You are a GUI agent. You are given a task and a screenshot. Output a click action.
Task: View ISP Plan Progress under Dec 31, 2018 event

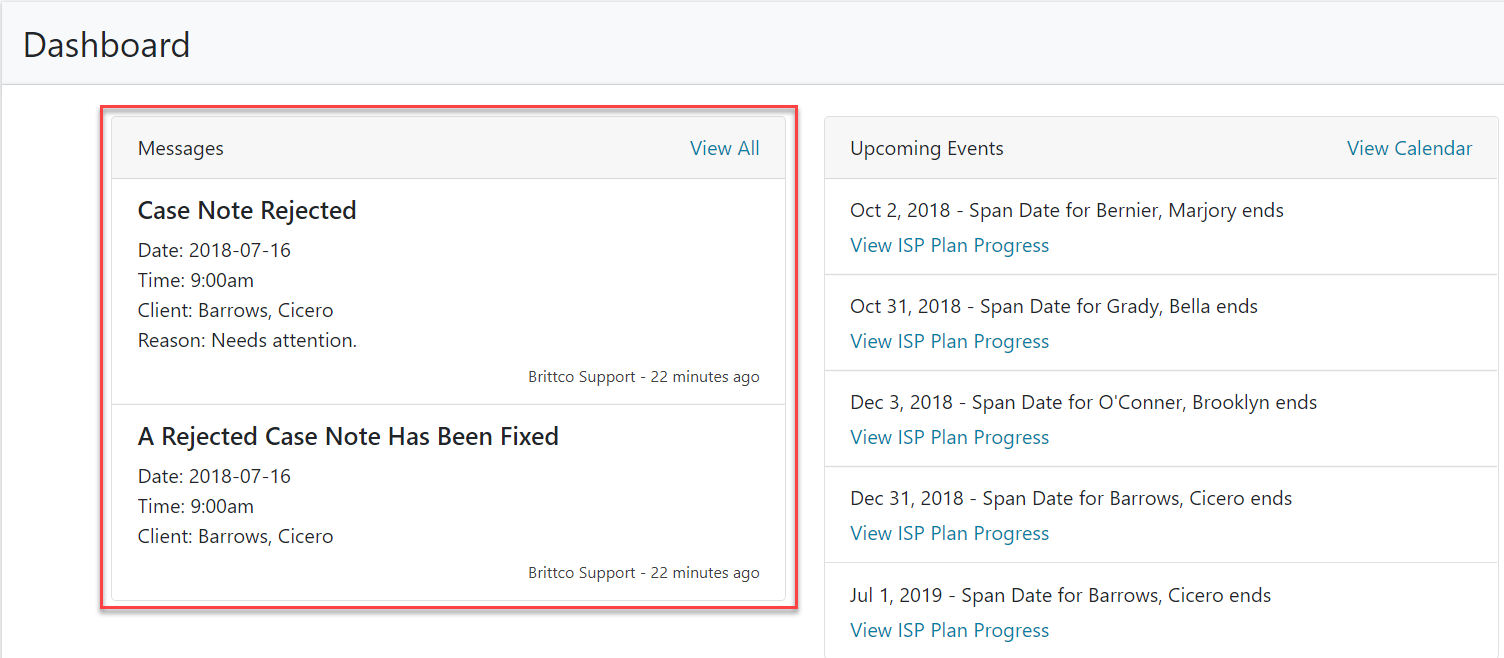[x=949, y=534]
